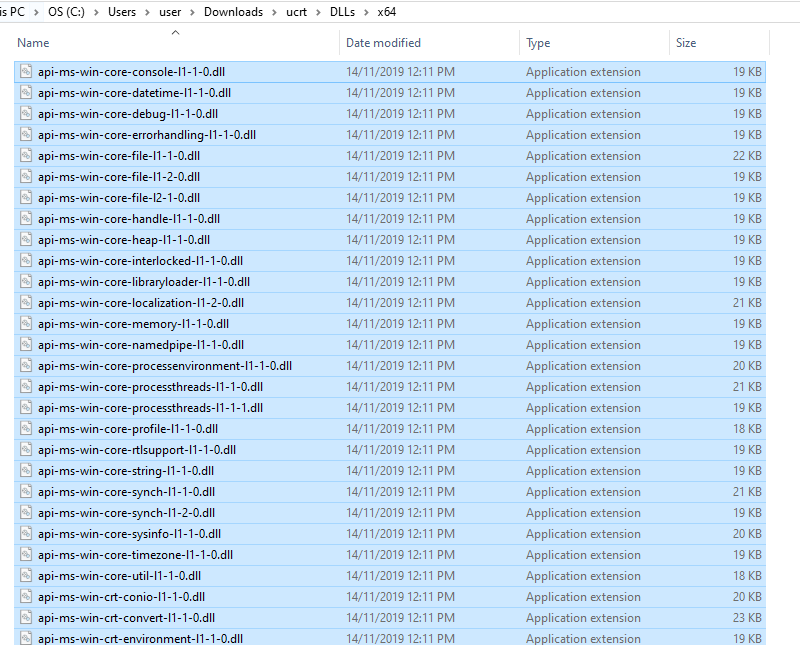Expand breadcrumb chevron after user folder
This screenshot has width=800, height=645.
(x=192, y=12)
